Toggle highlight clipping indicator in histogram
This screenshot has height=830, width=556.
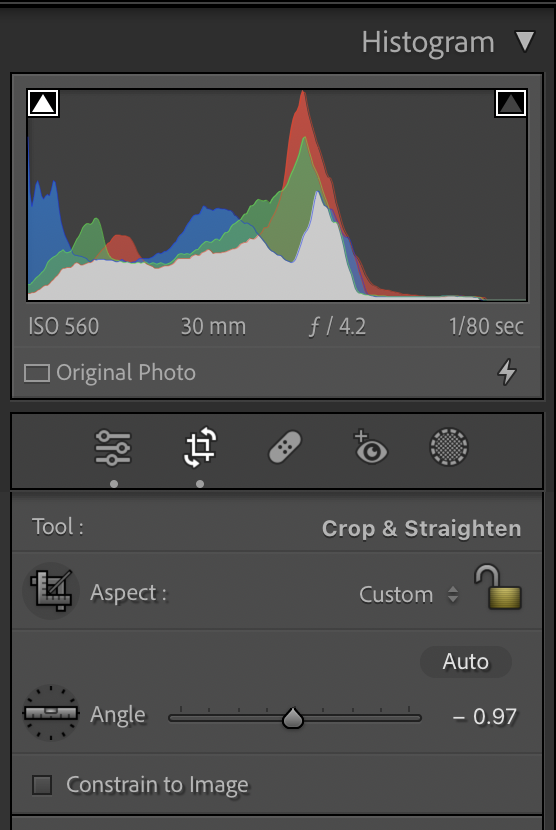coord(510,103)
